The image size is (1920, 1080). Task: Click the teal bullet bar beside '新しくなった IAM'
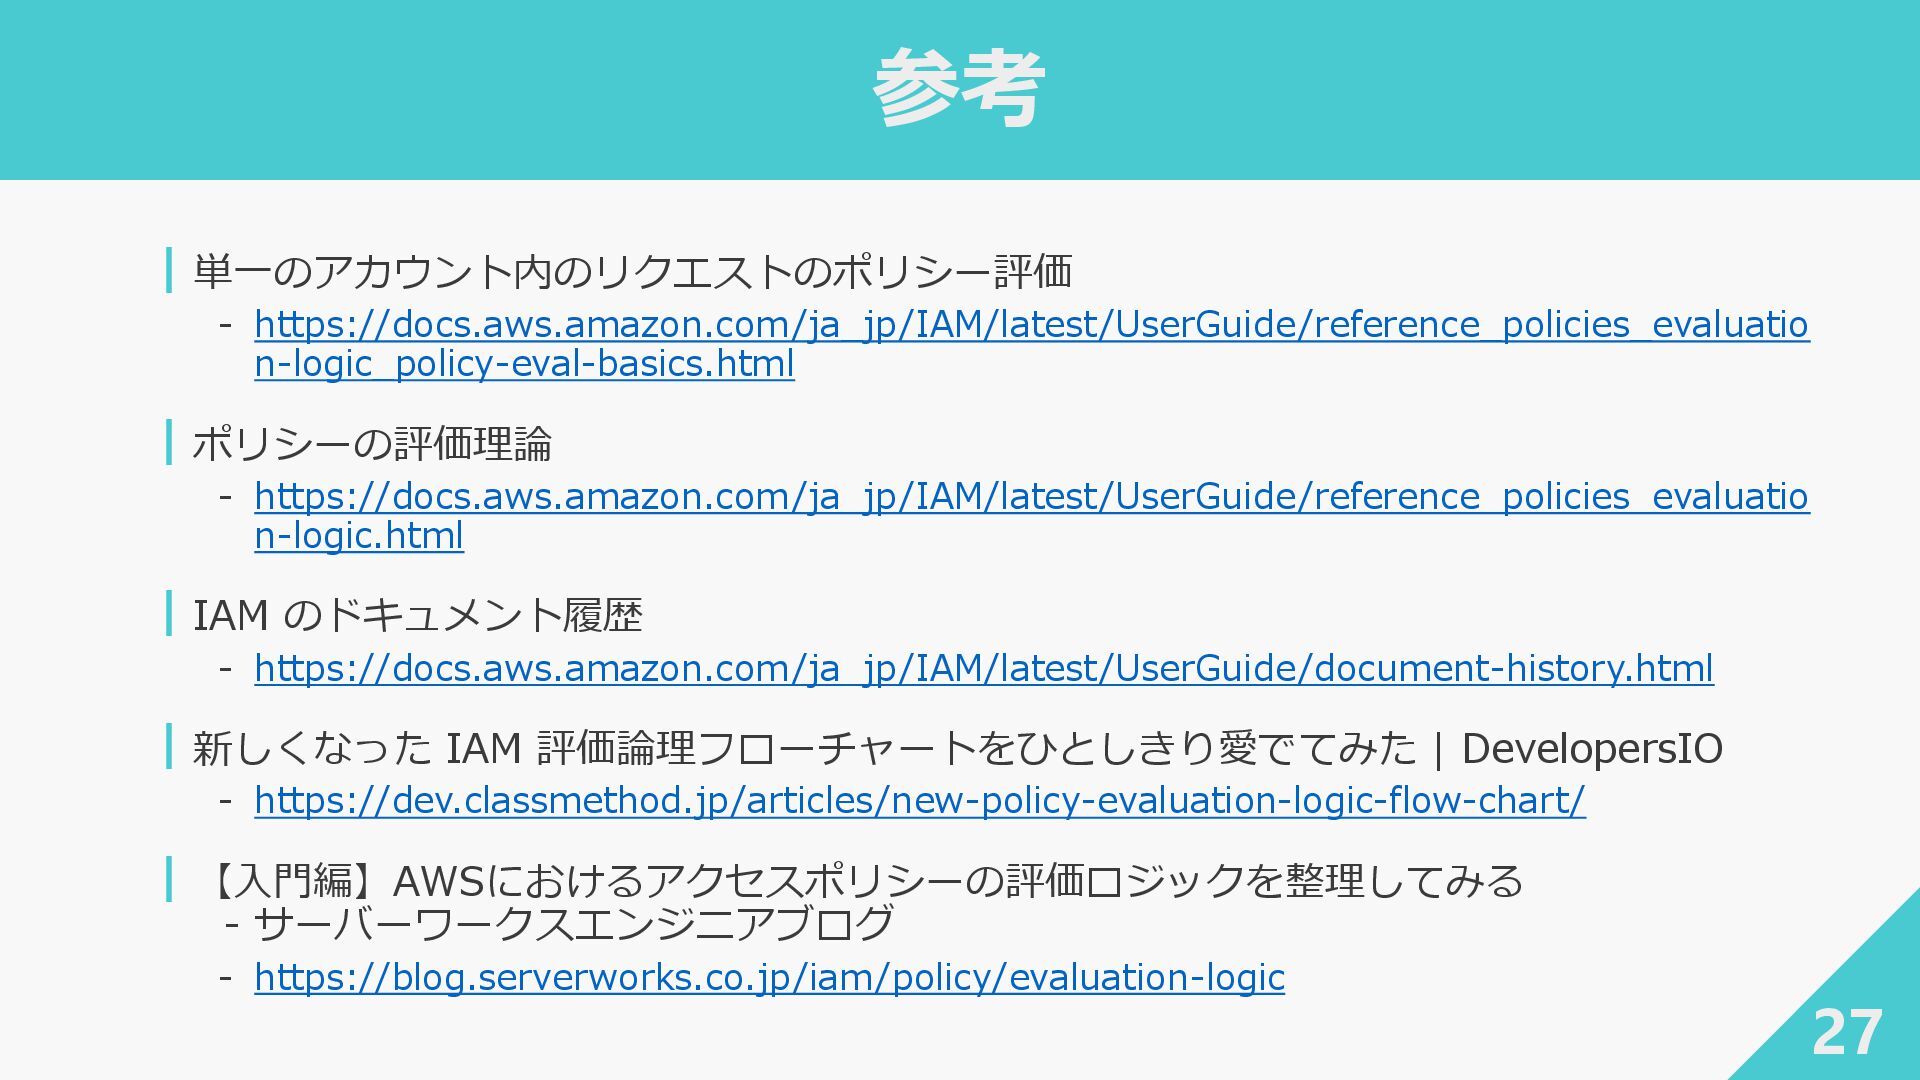tap(169, 746)
